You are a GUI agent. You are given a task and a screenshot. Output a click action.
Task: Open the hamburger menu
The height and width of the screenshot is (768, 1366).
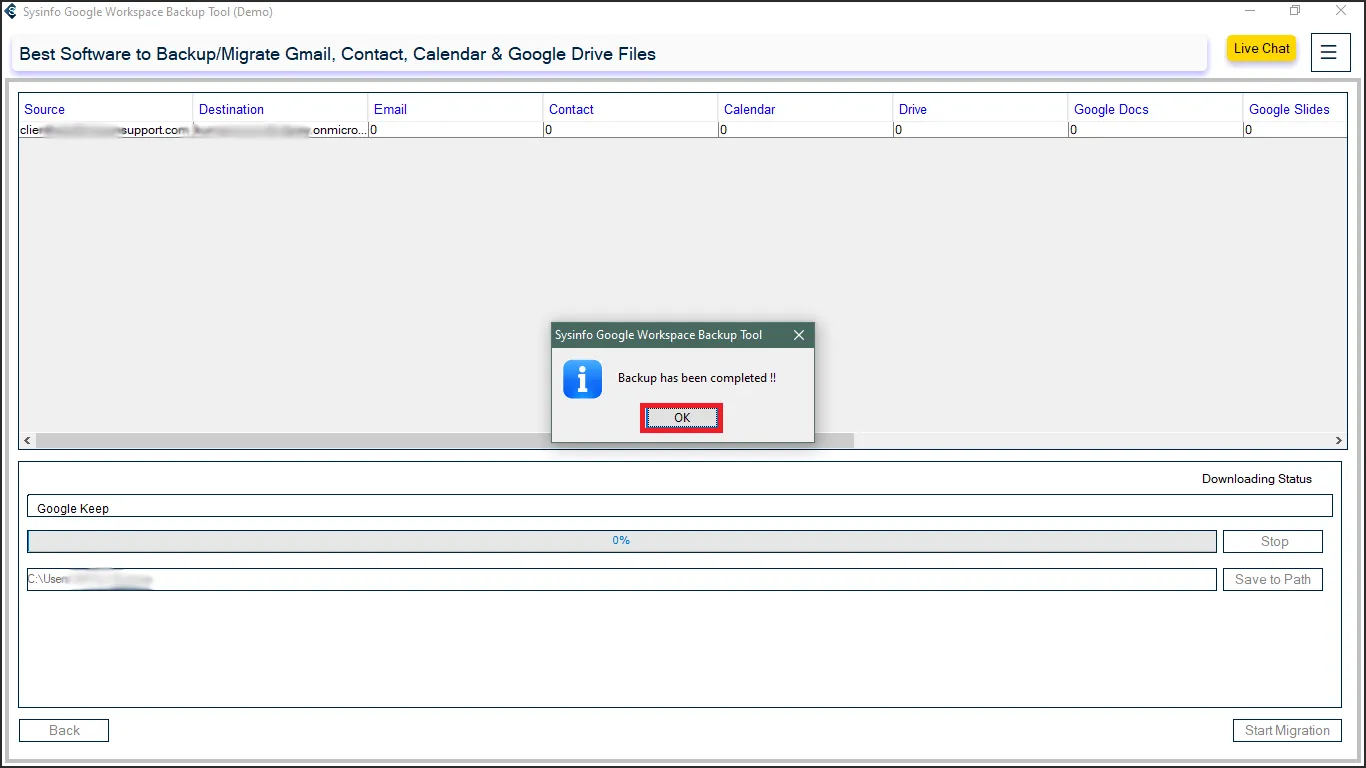pos(1329,53)
